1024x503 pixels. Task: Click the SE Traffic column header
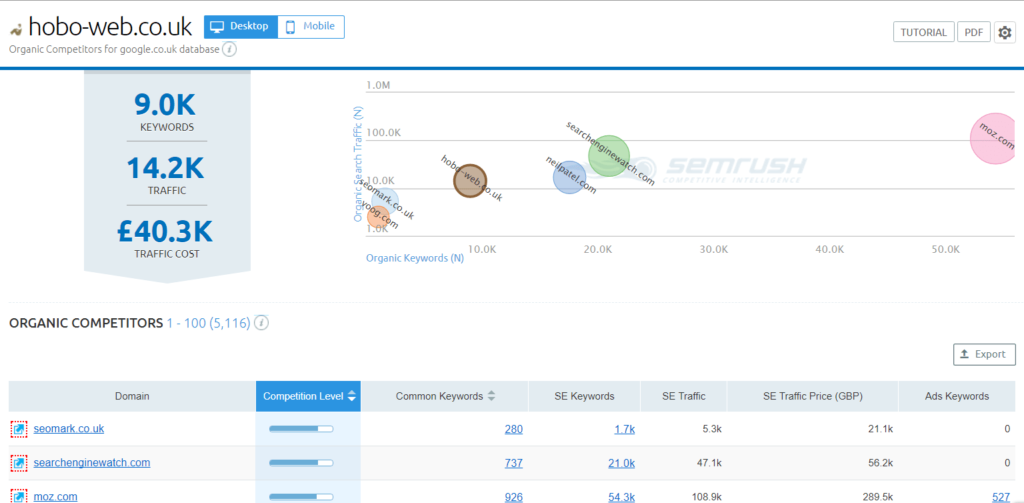click(684, 396)
